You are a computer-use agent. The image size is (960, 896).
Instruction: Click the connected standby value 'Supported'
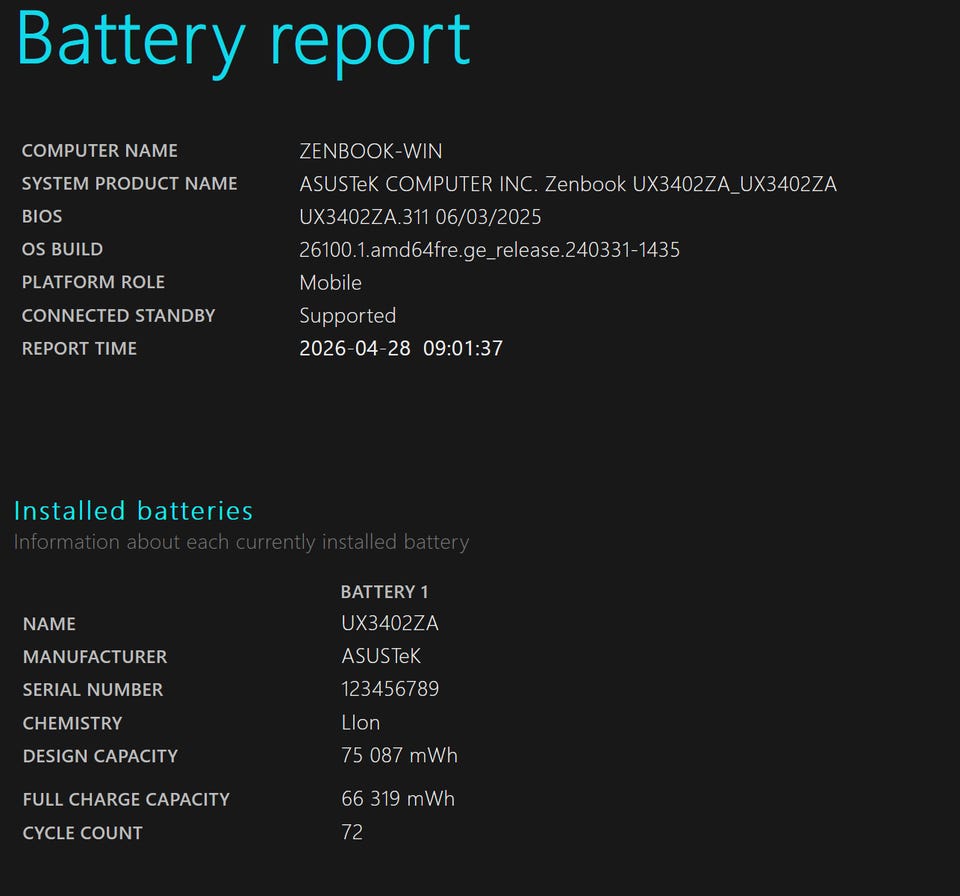pyautogui.click(x=348, y=316)
